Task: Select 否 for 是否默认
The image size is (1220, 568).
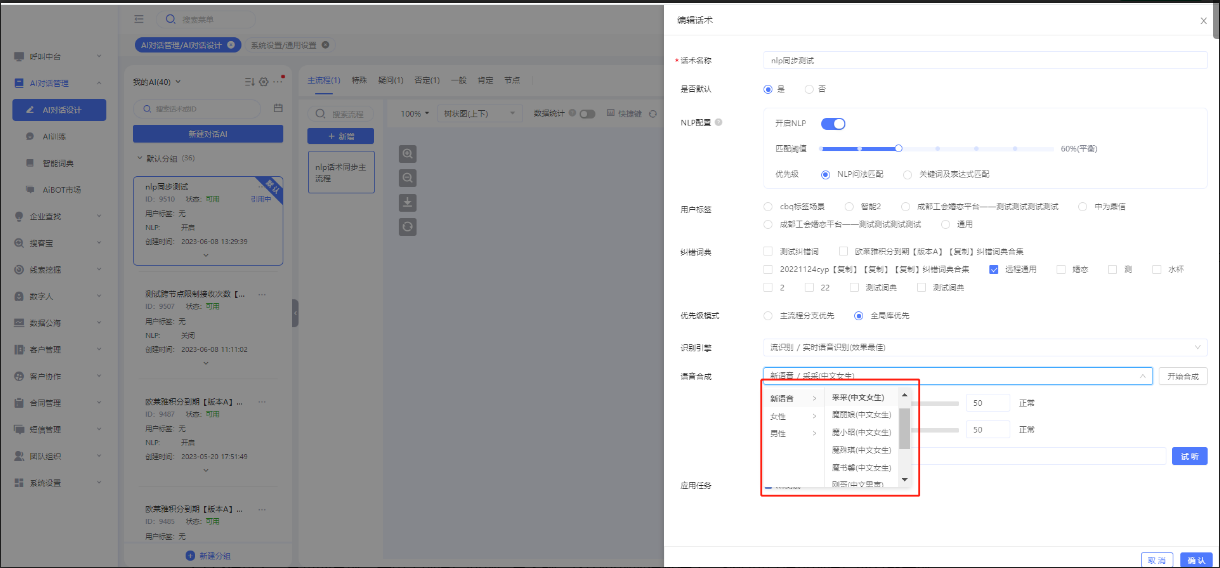Action: (810, 89)
